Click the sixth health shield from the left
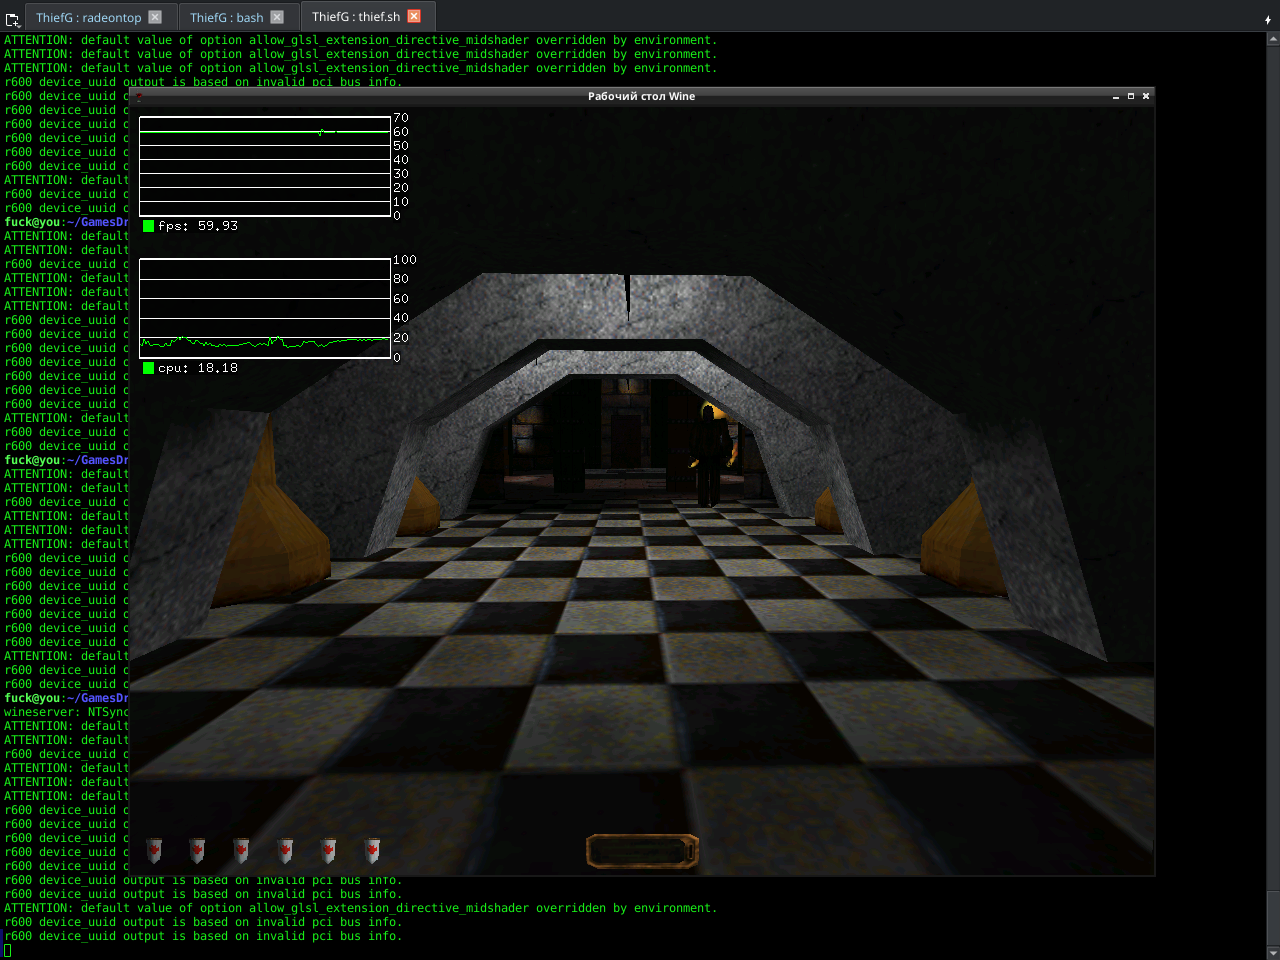Viewport: 1280px width, 960px height. pyautogui.click(x=372, y=850)
